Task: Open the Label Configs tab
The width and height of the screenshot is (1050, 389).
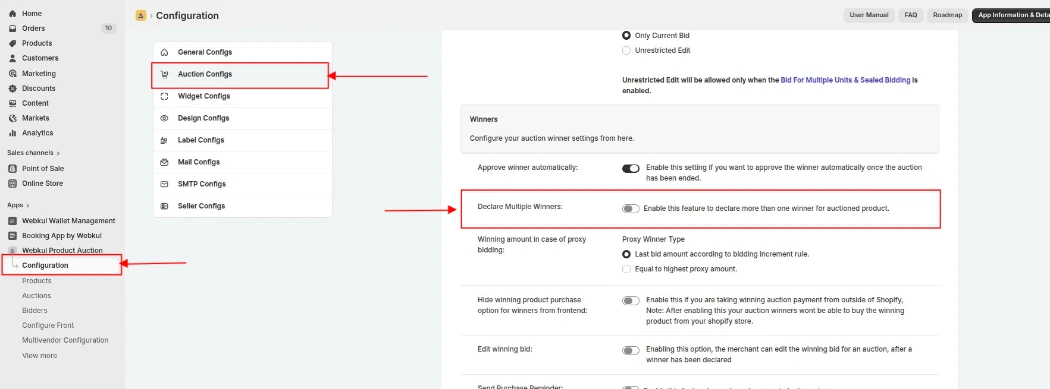Action: (x=242, y=141)
